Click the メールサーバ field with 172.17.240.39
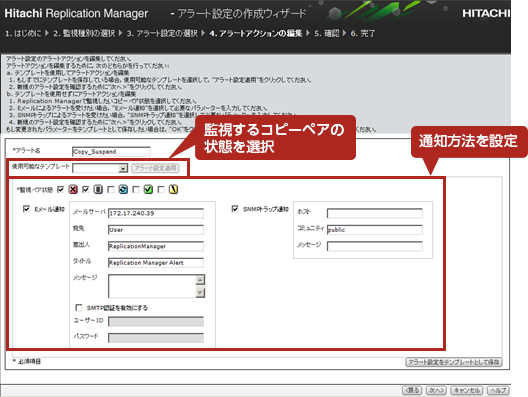Viewport: 528px width, 397px height. [156, 213]
